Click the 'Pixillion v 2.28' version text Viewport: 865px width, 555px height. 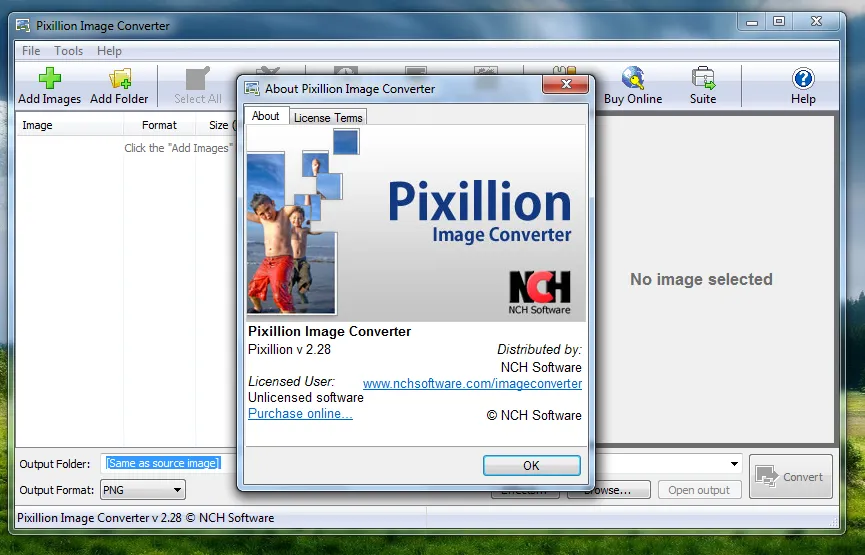point(289,350)
